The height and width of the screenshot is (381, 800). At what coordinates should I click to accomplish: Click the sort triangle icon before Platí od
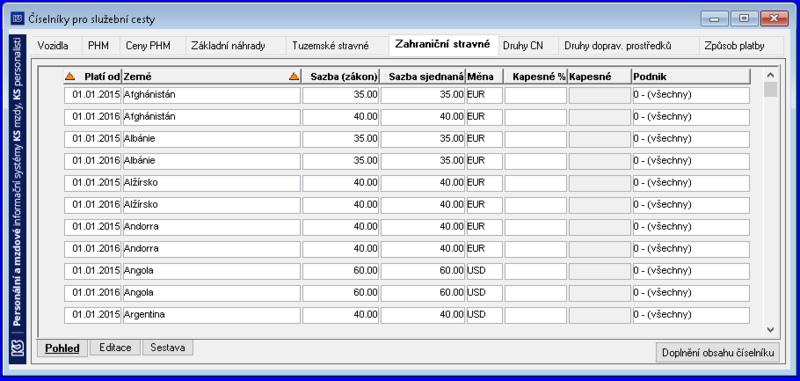tap(70, 77)
